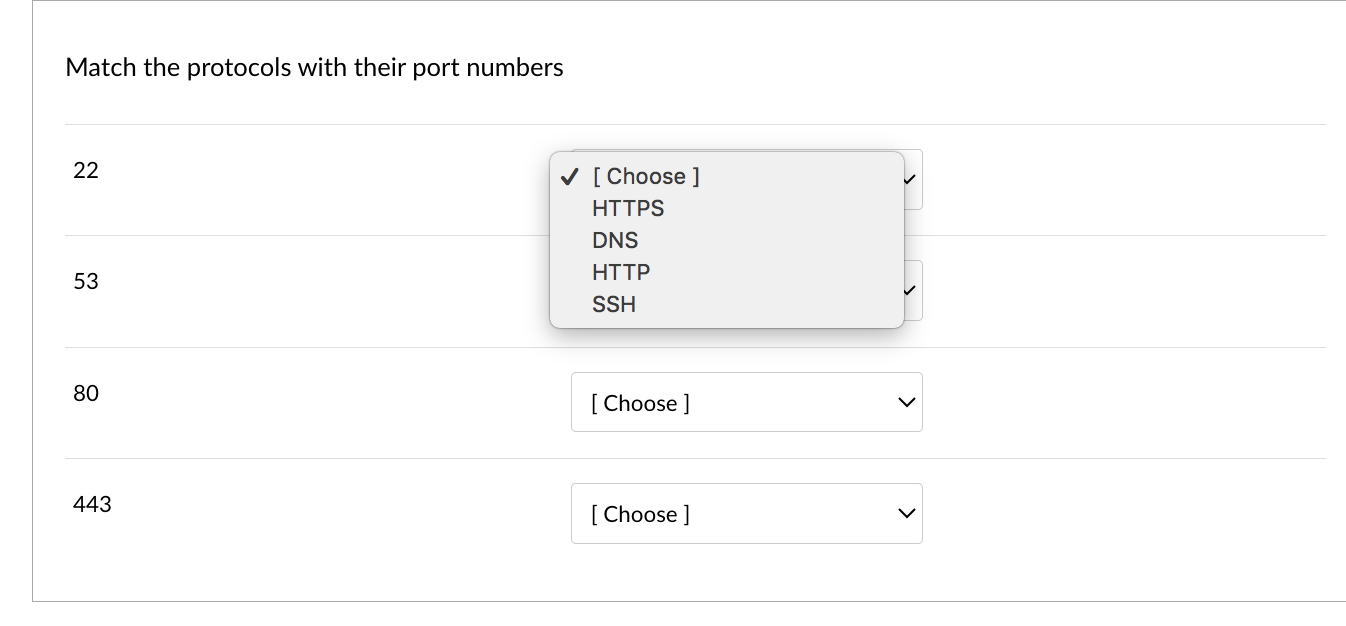
Task: Click the chevron on the port 443 dropdown
Action: pos(905,513)
